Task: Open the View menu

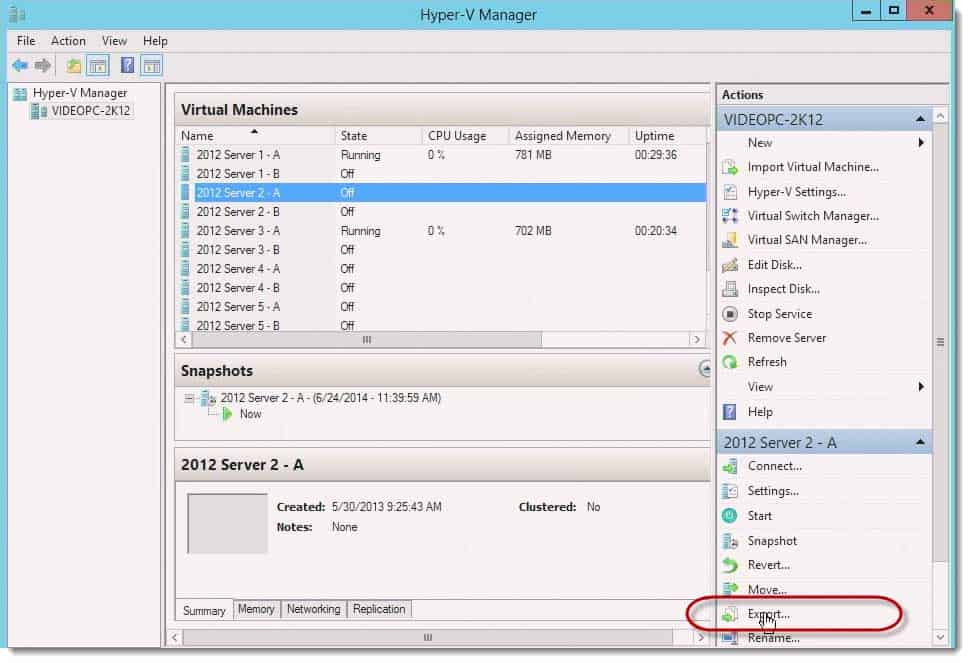Action: [x=114, y=41]
